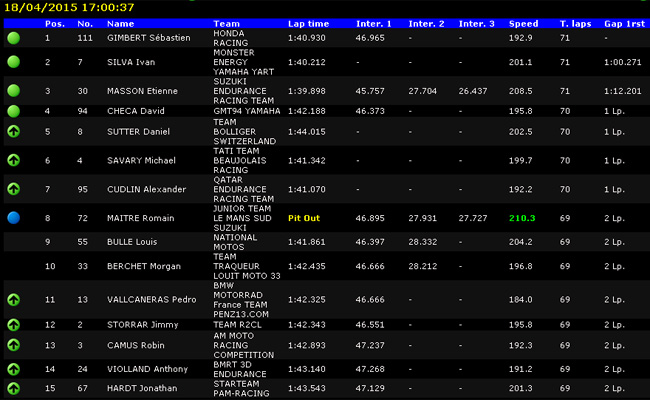Click green status dot for CHECA David
Screen dimensions: 650x400
pos(14,110)
